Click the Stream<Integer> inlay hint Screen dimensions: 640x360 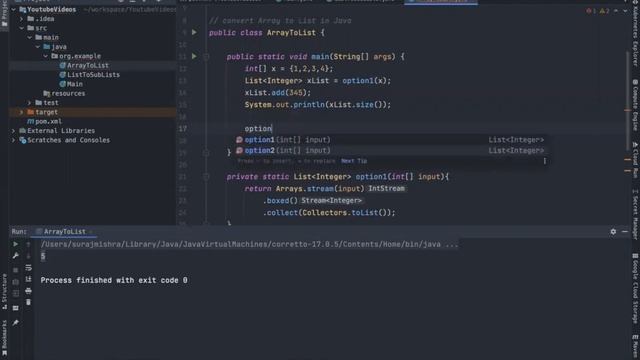click(x=331, y=200)
